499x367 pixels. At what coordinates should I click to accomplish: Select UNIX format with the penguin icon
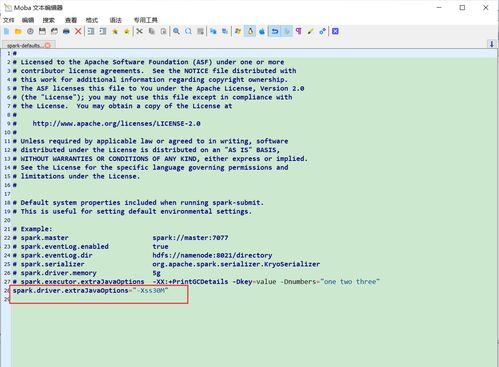(x=250, y=31)
